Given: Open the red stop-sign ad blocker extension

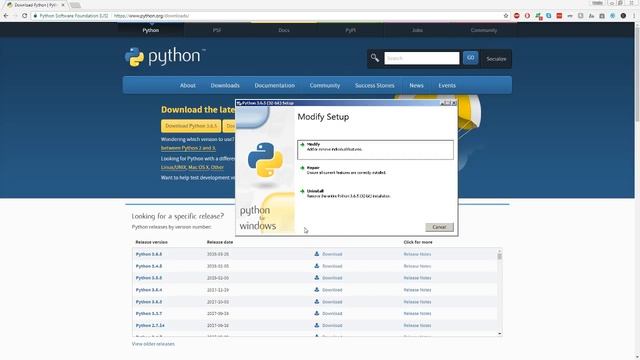Looking at the screenshot, I should 517,16.
